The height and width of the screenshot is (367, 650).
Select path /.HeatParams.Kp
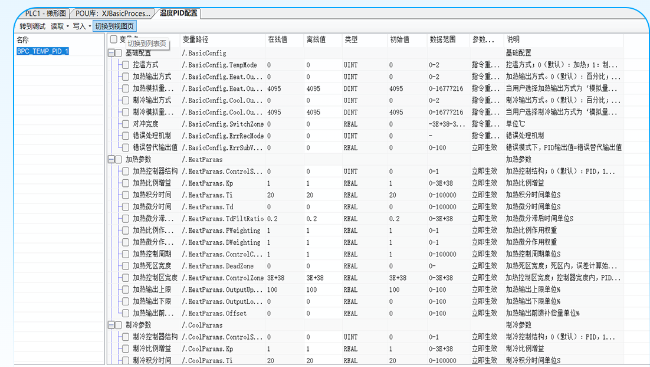coord(207,183)
